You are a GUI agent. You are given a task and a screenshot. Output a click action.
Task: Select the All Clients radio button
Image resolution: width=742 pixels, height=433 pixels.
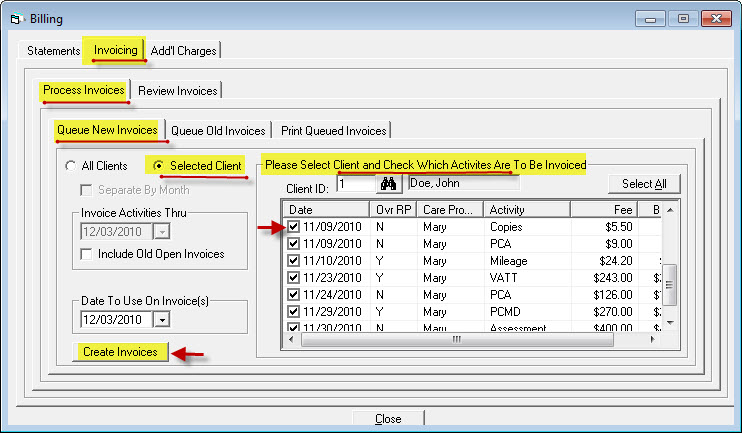point(69,166)
